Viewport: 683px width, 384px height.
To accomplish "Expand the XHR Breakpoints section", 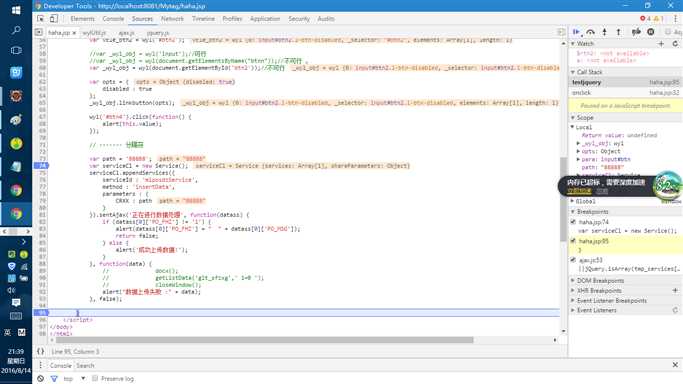I will pos(573,290).
